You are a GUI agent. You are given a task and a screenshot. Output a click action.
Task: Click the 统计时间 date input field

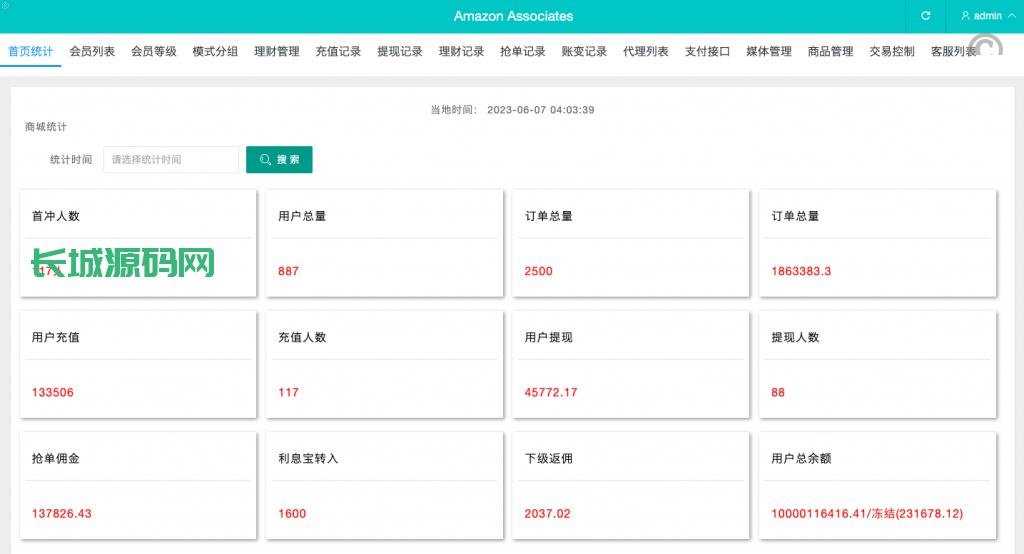pos(171,160)
